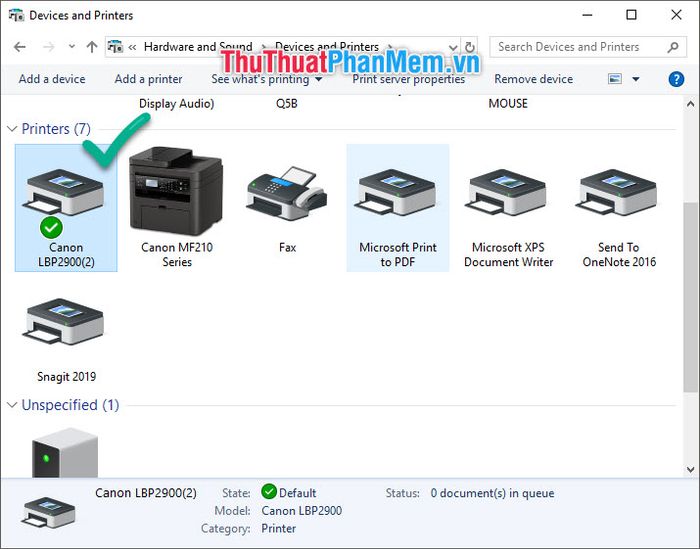Maximize the Devices and Printers window
This screenshot has width=700, height=549.
click(x=631, y=15)
